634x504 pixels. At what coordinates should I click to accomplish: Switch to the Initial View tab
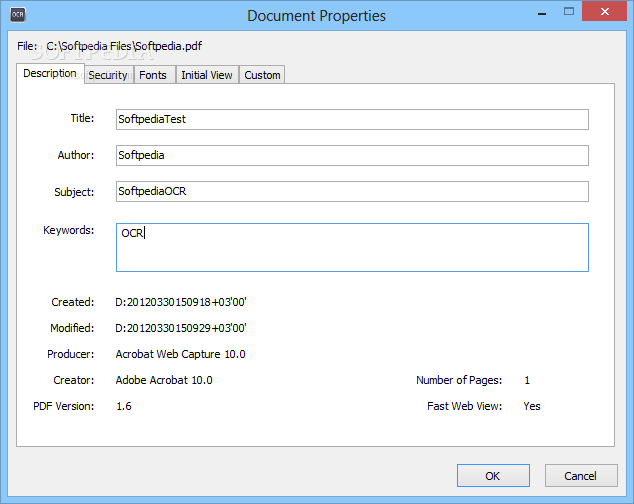click(207, 75)
